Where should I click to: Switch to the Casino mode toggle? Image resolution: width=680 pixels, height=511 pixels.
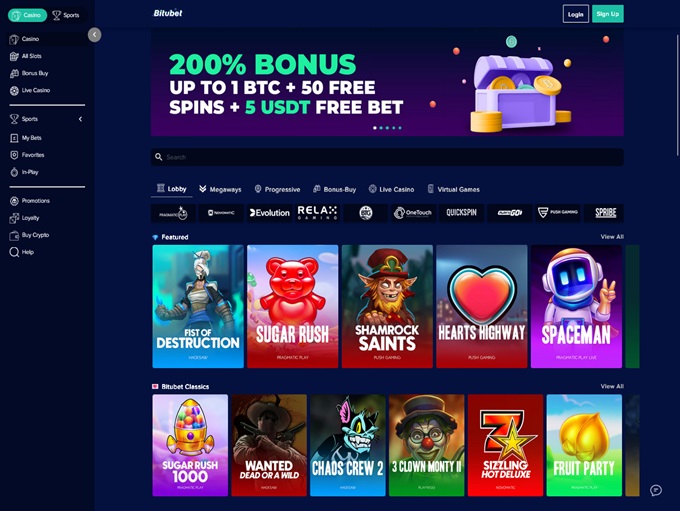[x=27, y=15]
